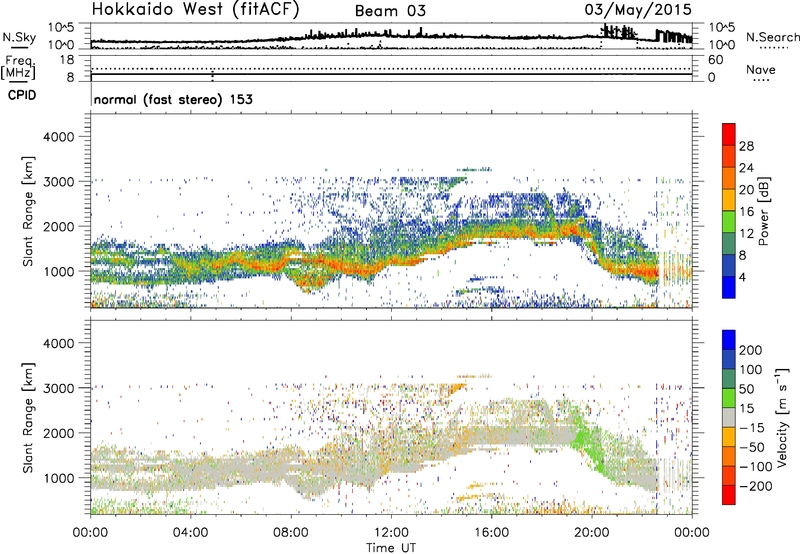Image resolution: width=800 pixels, height=554 pixels.
Task: Click the date '03/May/2015'
Action: point(638,9)
